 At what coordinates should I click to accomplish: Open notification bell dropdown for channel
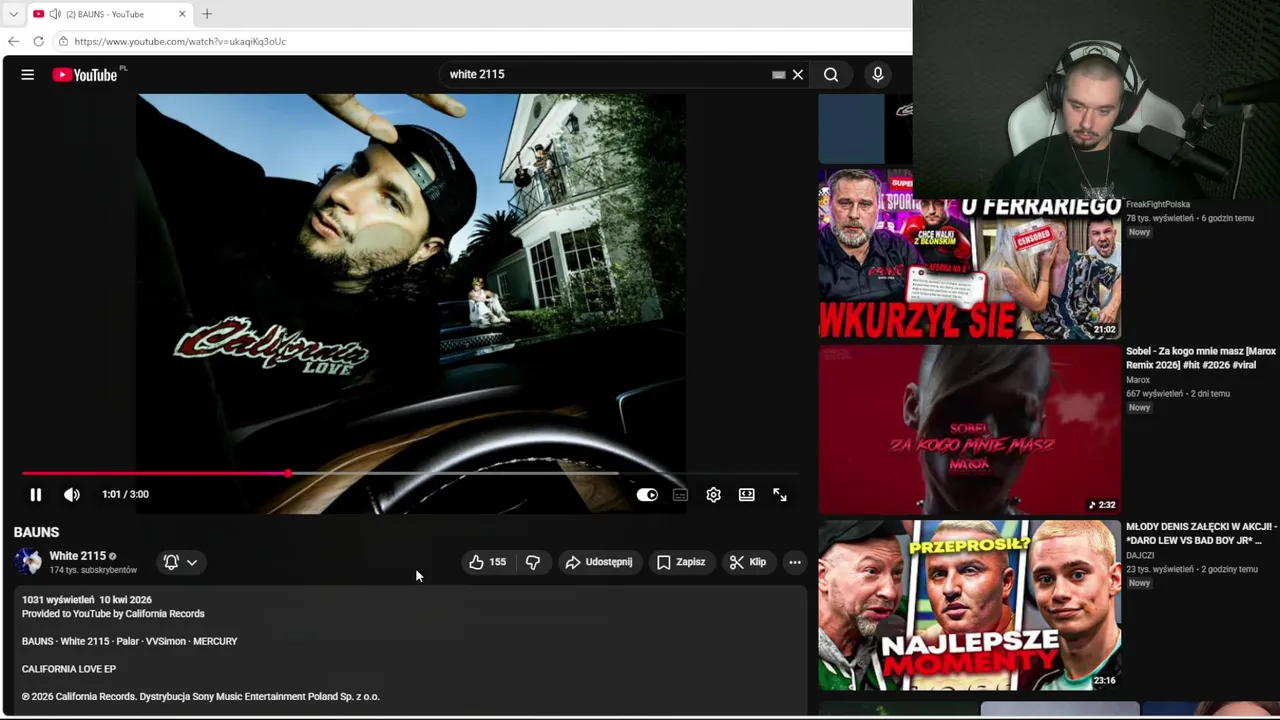point(180,562)
